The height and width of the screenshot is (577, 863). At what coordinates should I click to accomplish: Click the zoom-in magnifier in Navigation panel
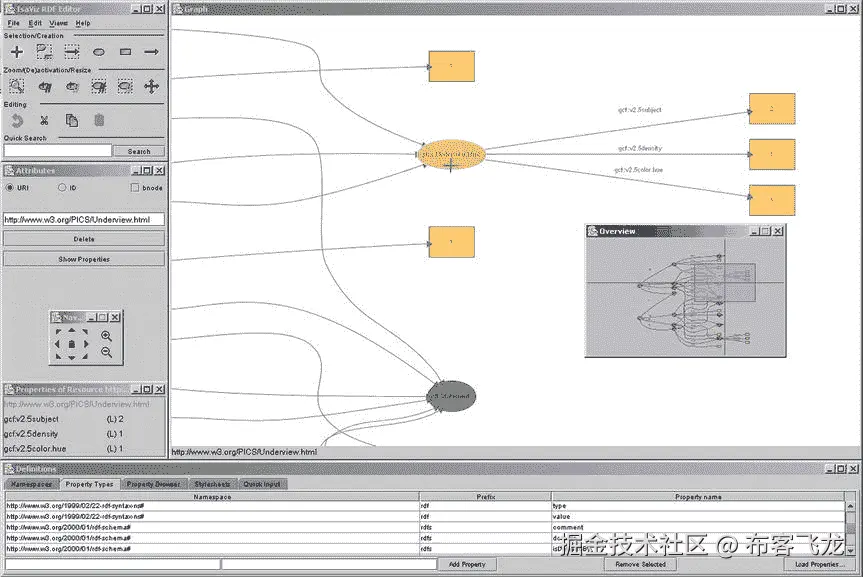pos(107,335)
